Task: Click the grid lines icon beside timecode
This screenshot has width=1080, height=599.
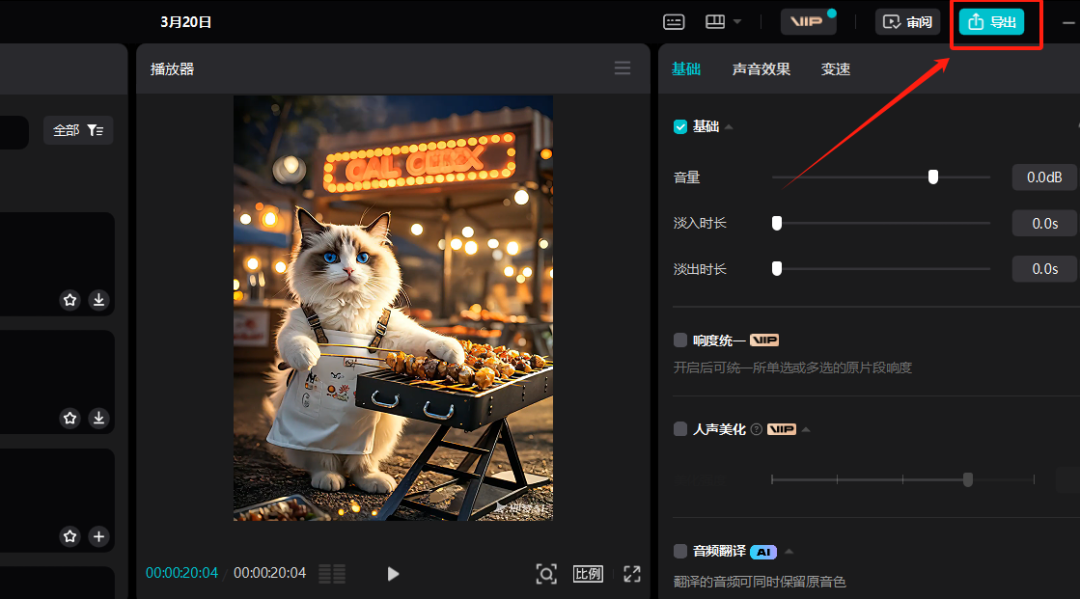Action: 332,574
